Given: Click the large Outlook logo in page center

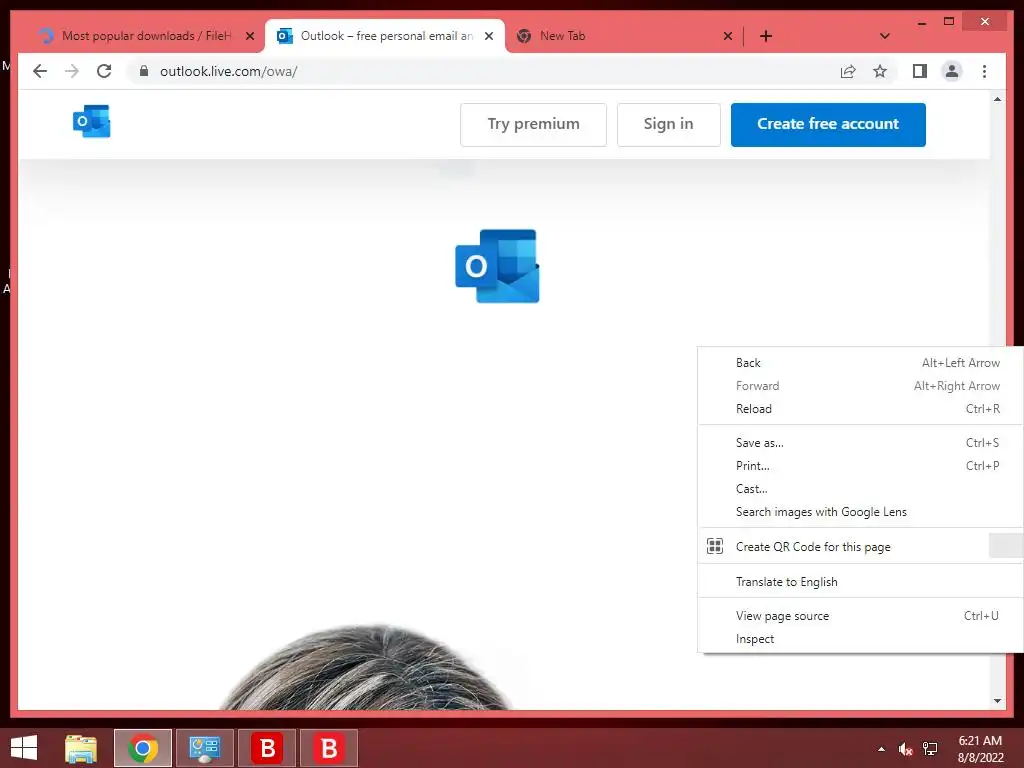Looking at the screenshot, I should pyautogui.click(x=498, y=266).
